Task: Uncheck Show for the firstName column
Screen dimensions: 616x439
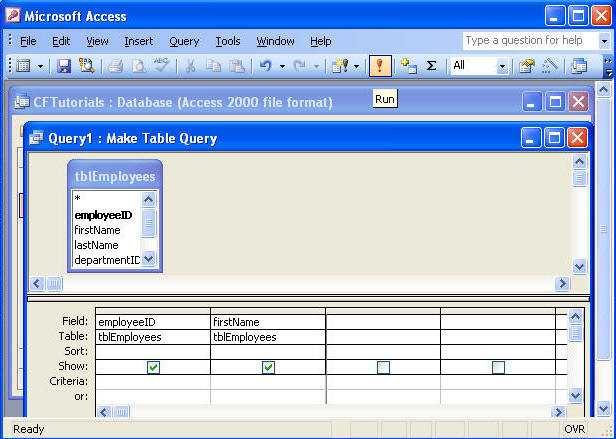Action: pyautogui.click(x=268, y=367)
